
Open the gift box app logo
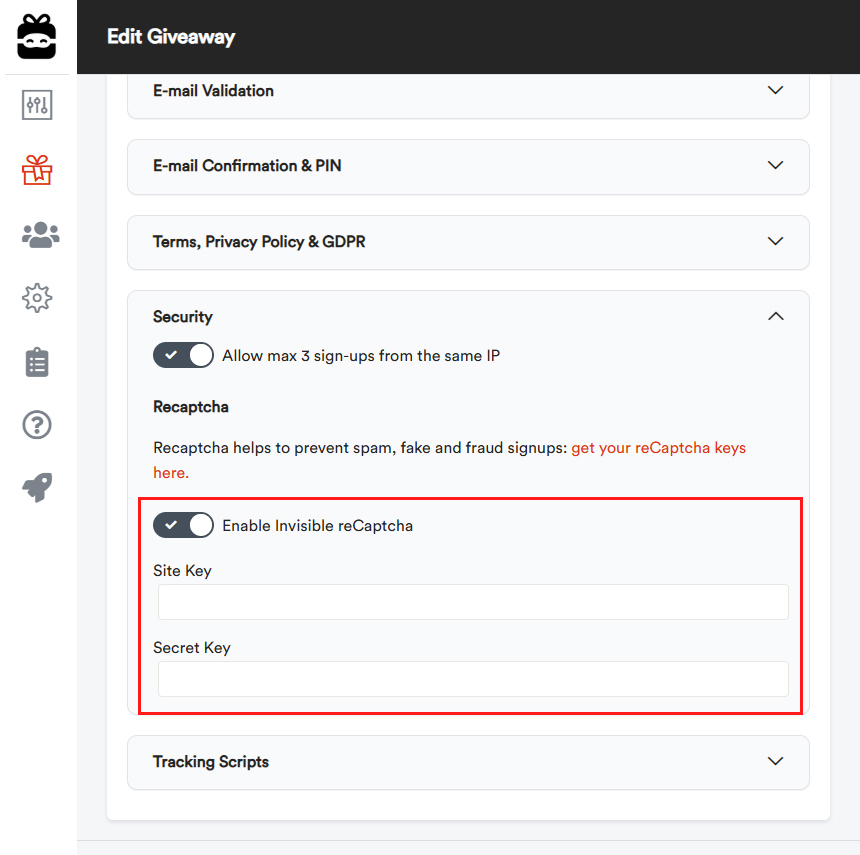click(37, 36)
